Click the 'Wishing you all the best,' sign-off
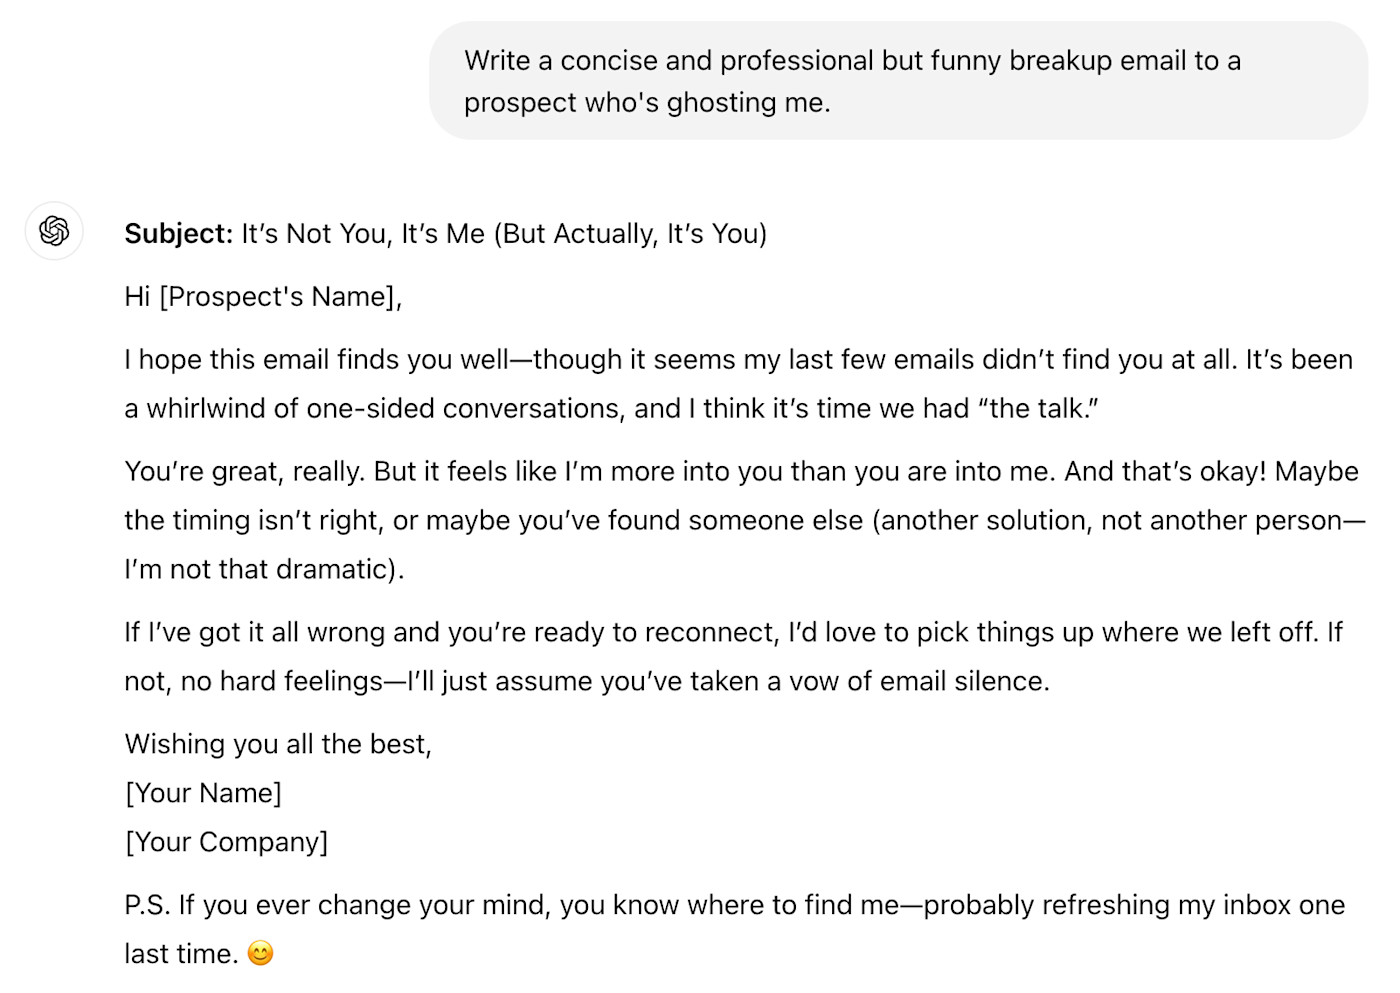 278,744
